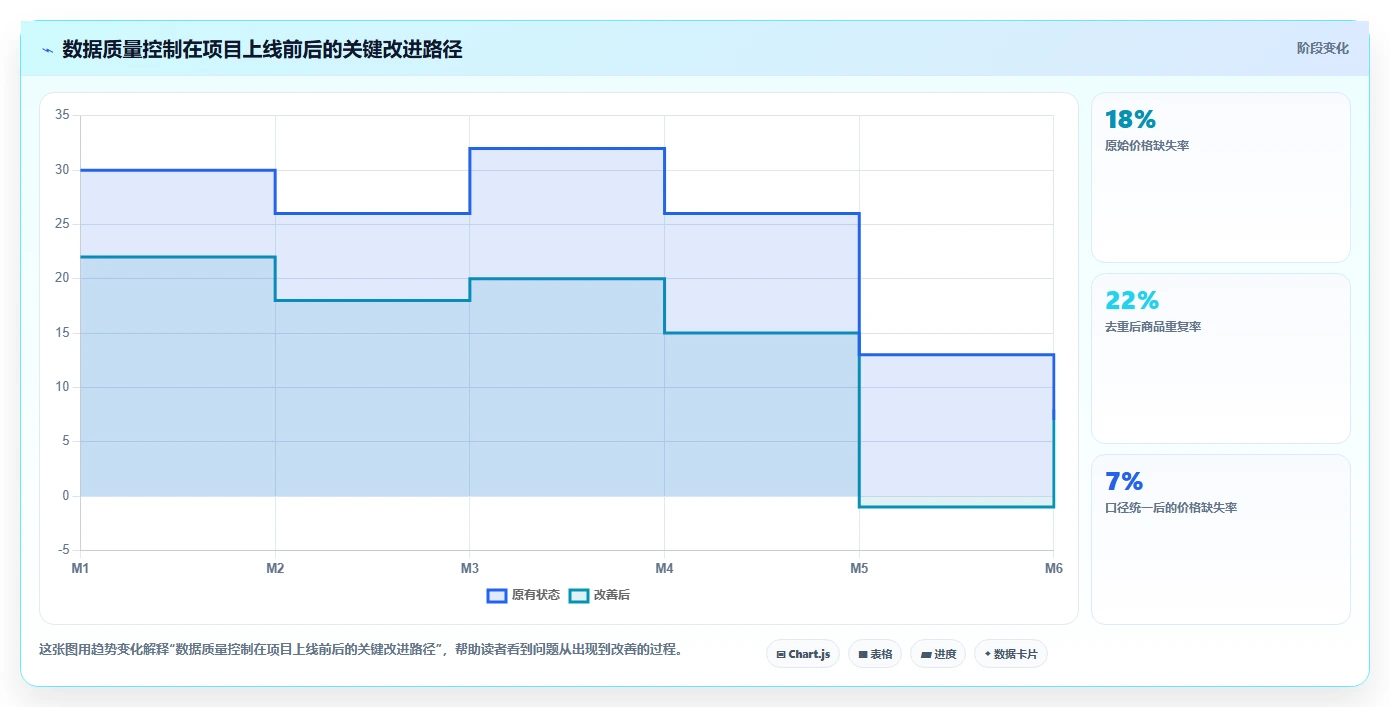Viewport: 1390px width, 707px height.
Task: Click the 10 y-axis value
Action: click(62, 387)
